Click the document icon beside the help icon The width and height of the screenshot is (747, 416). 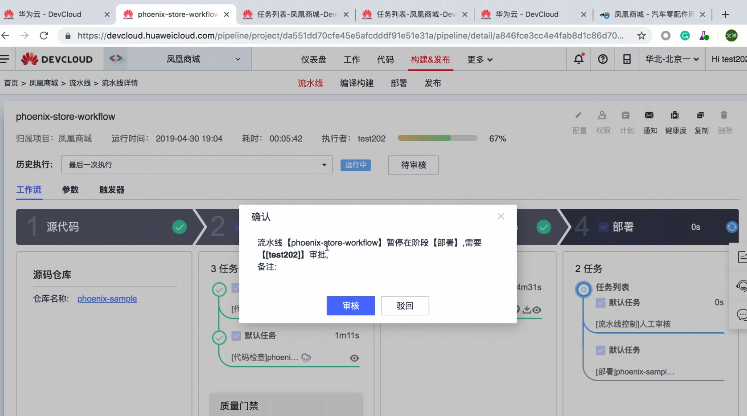coord(627,59)
